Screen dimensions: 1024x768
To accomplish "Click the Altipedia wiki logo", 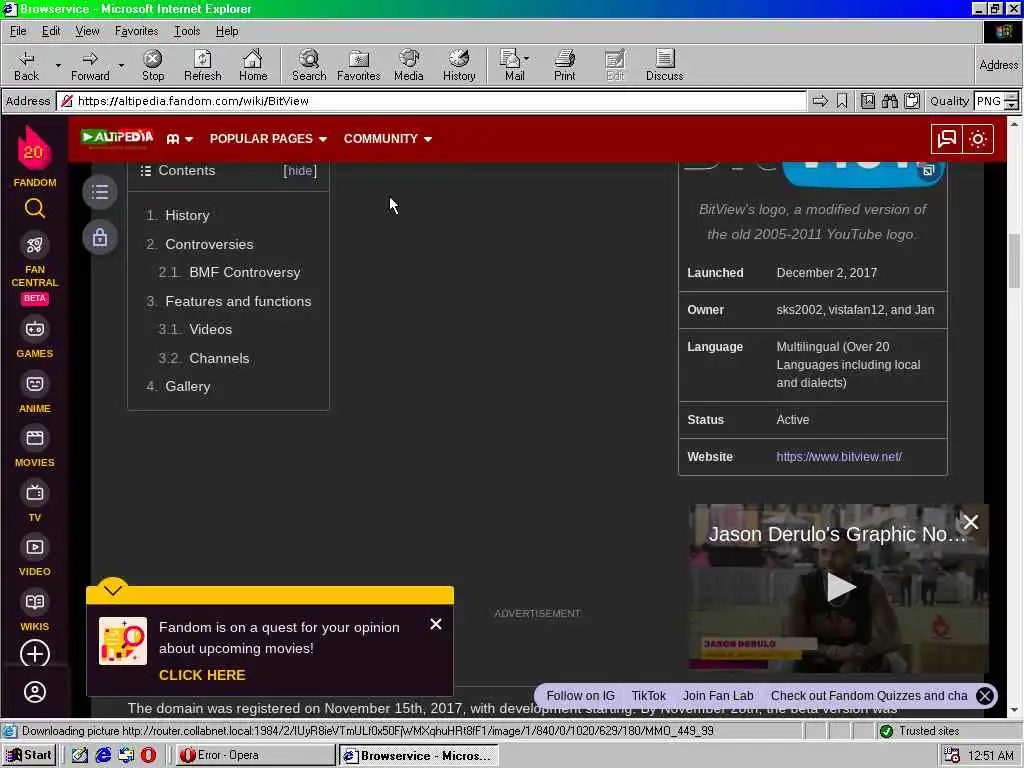I will tap(117, 138).
